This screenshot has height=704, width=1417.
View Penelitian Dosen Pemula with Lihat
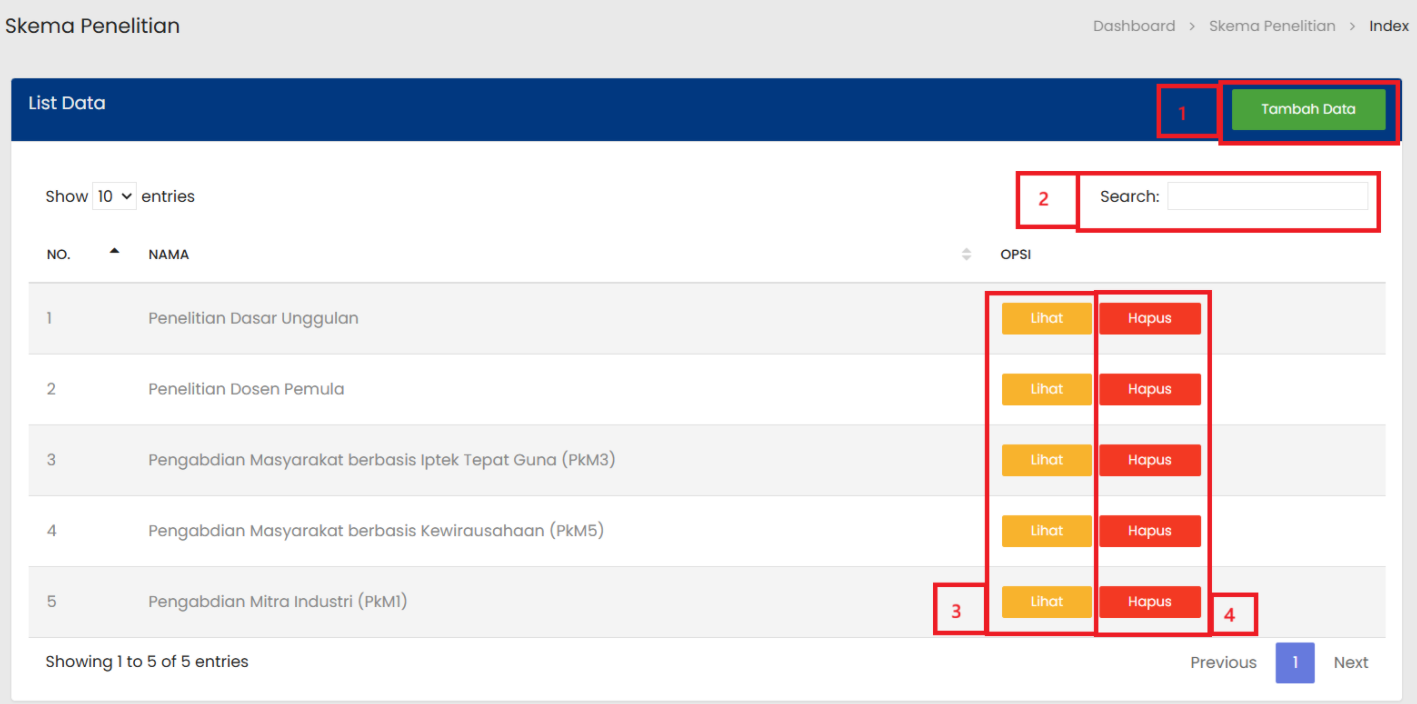pos(1046,389)
